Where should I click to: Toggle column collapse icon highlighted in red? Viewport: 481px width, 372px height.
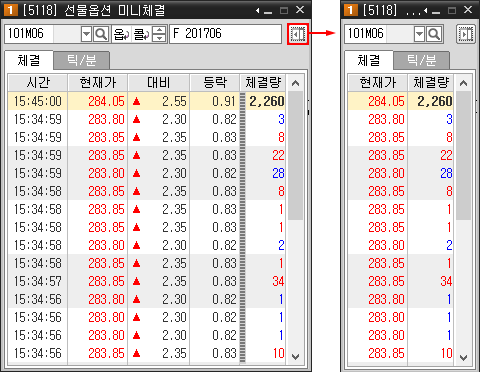[298, 34]
